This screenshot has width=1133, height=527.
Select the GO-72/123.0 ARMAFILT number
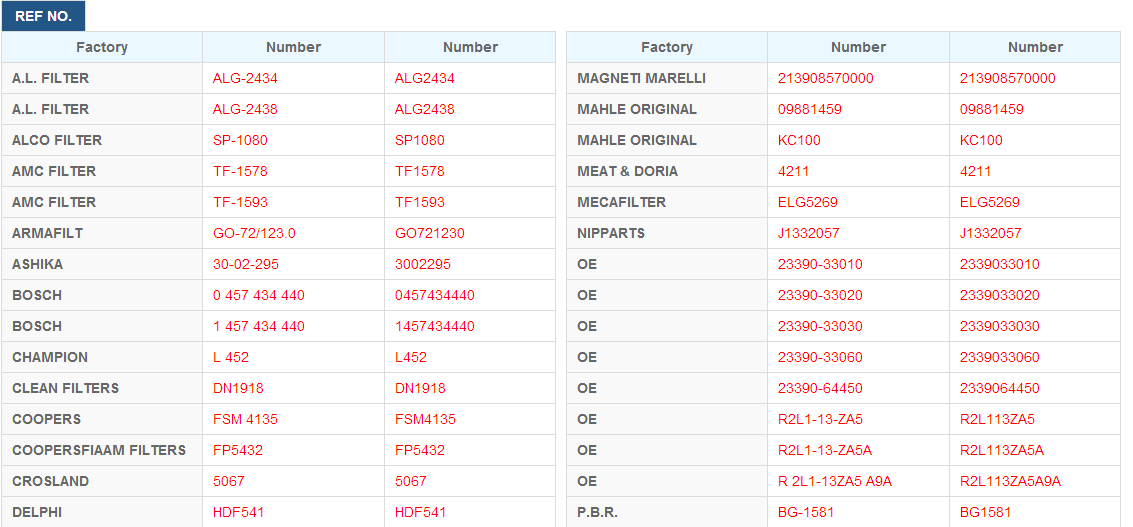[254, 233]
